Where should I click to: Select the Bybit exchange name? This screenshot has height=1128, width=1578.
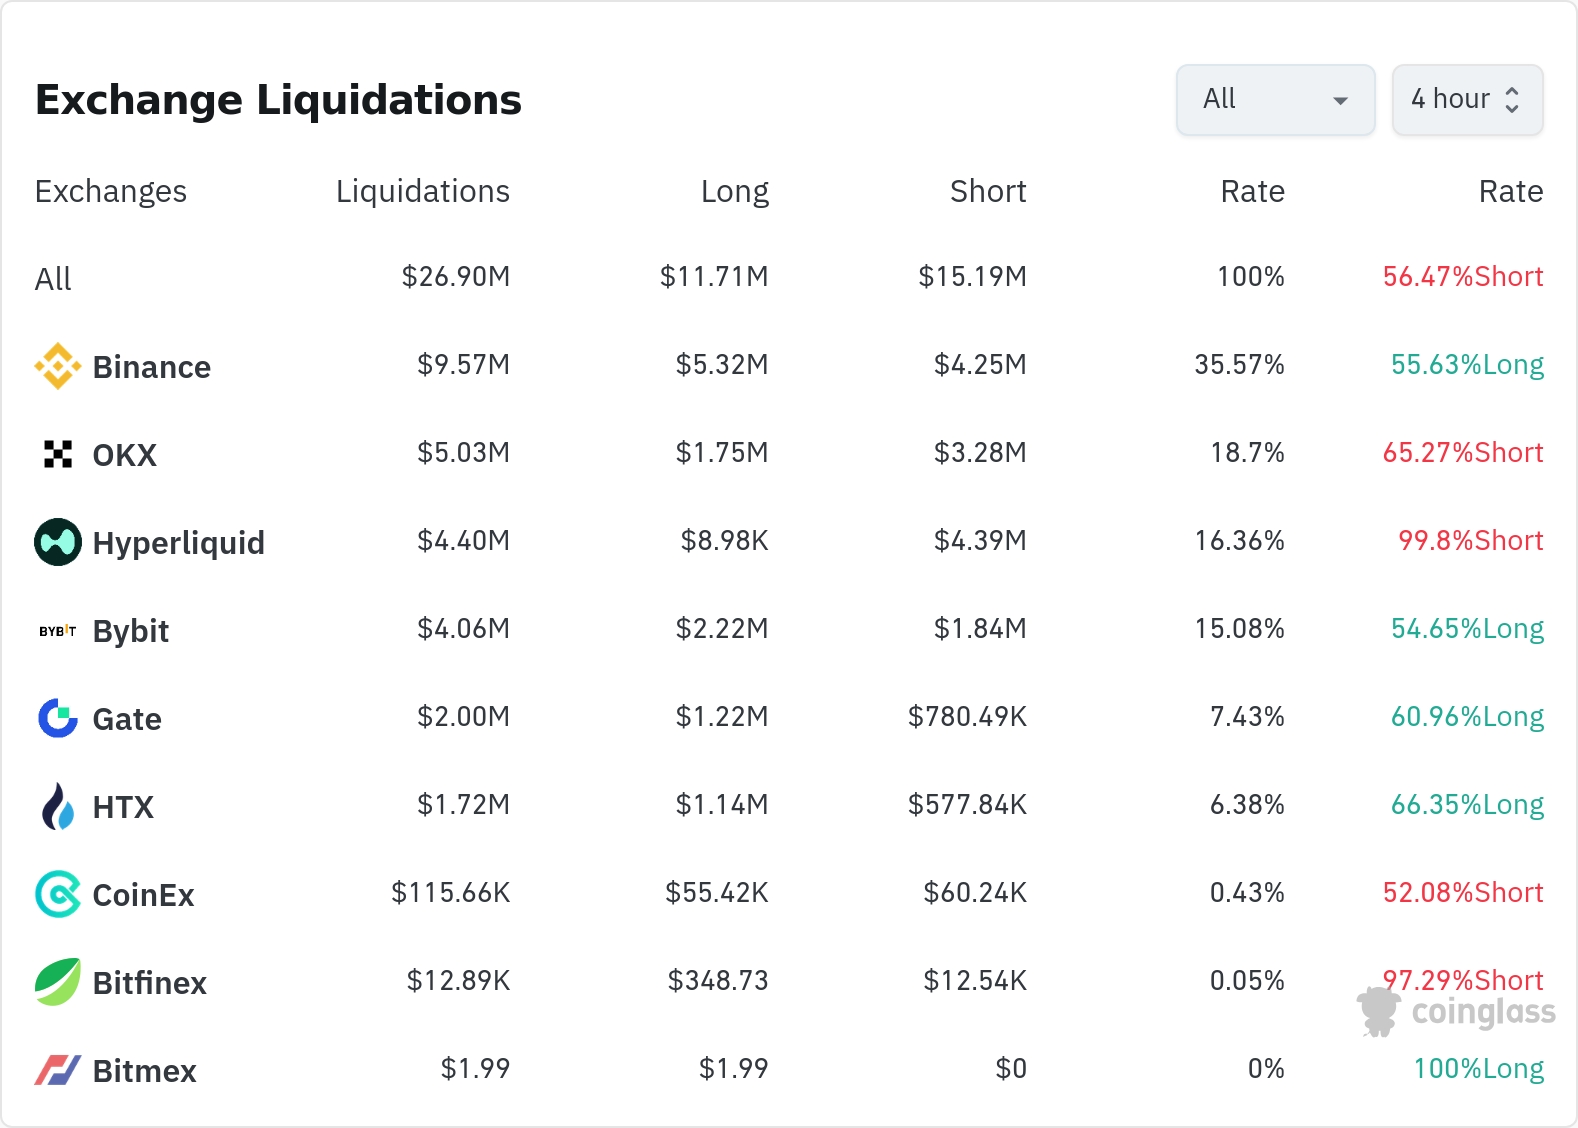pos(131,631)
